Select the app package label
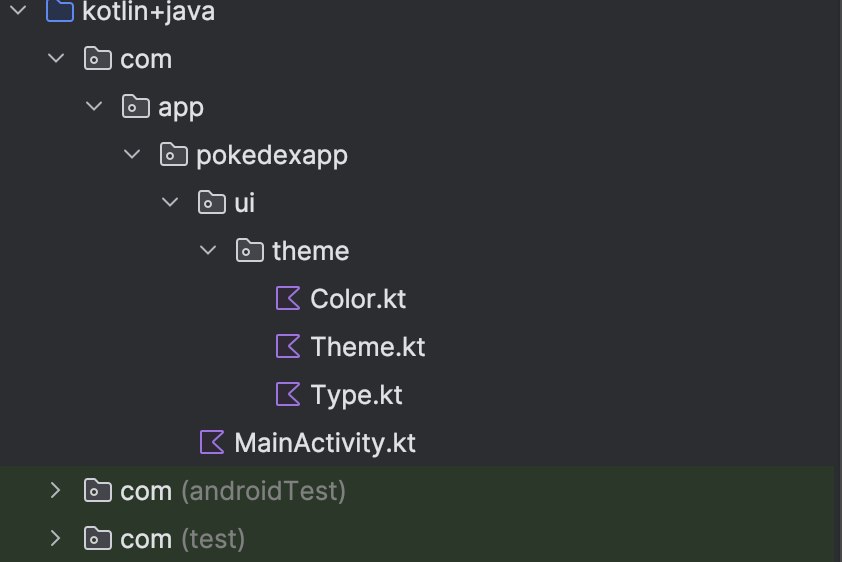The image size is (842, 562). point(181,106)
